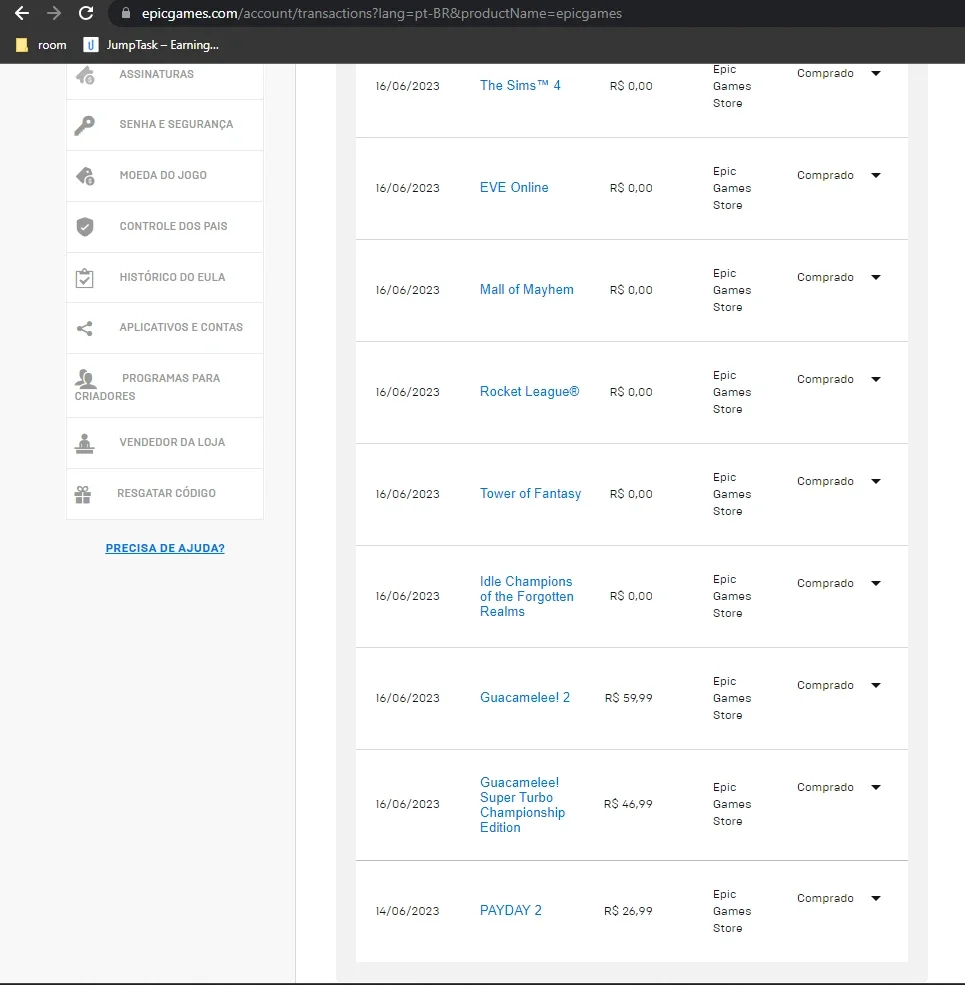The width and height of the screenshot is (965, 985).
Task: Expand PAYDAY 2 transaction arrow
Action: tap(876, 898)
